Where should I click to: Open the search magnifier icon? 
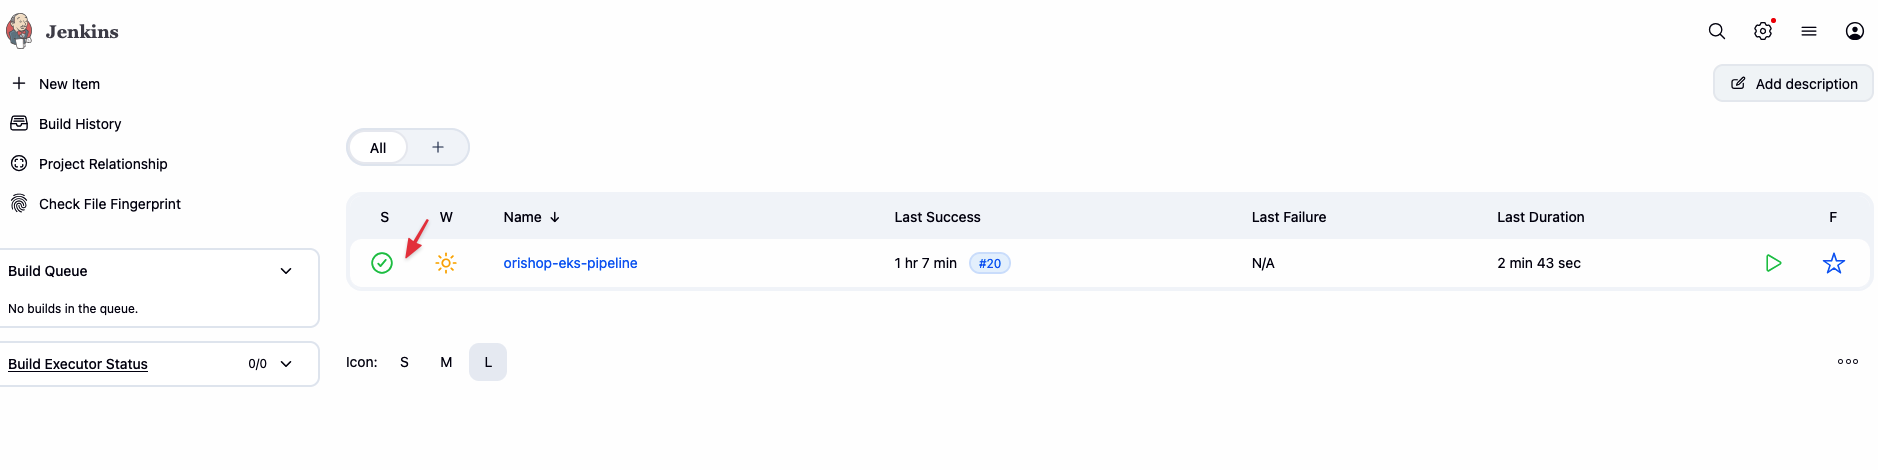tap(1717, 31)
